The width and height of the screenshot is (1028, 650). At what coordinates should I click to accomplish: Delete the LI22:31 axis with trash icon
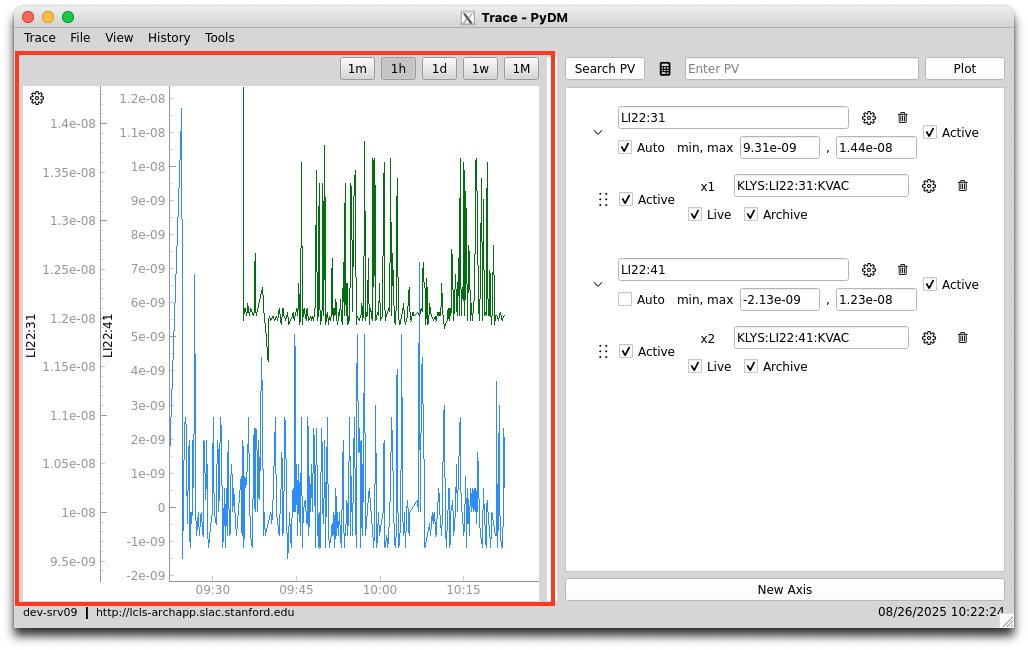(903, 118)
